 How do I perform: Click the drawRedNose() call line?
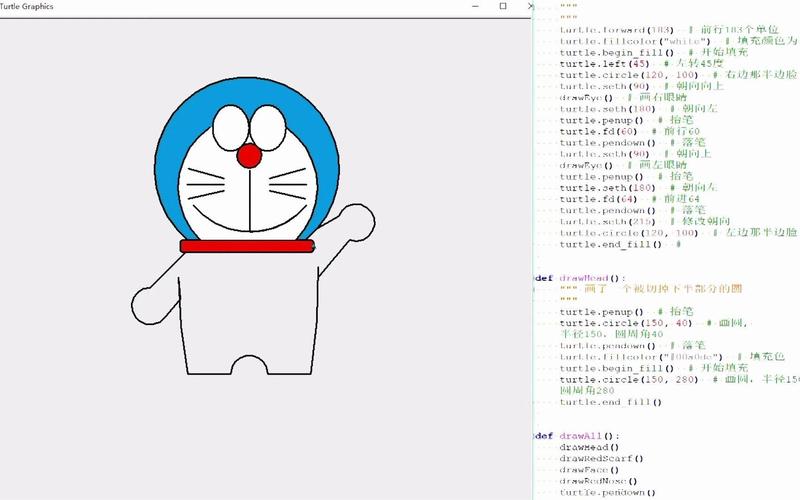598,481
